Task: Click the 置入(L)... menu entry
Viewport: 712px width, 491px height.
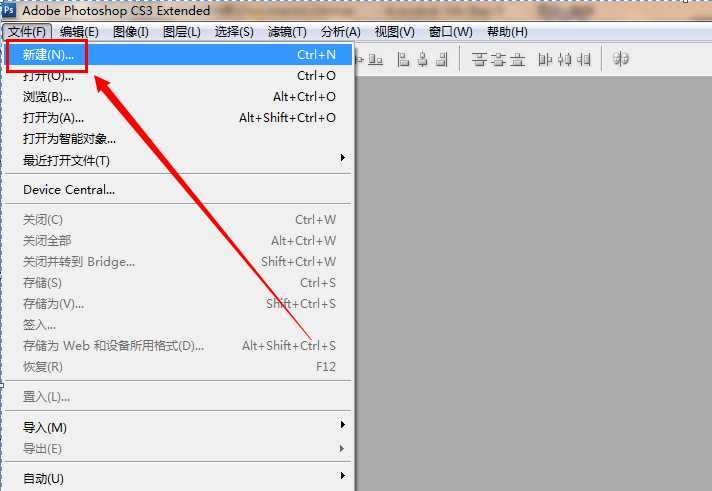Action: point(179,397)
